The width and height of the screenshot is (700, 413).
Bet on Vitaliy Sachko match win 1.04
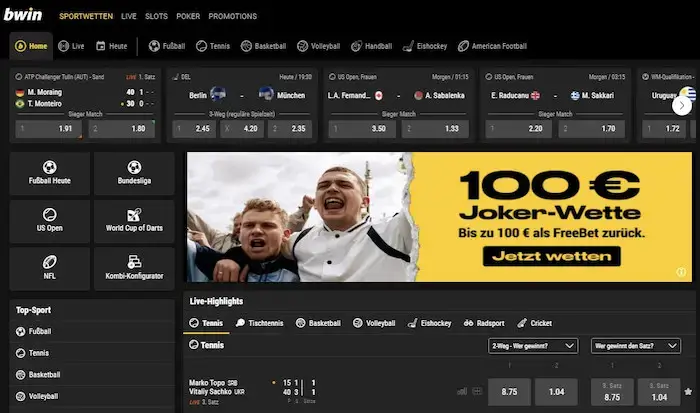point(556,392)
